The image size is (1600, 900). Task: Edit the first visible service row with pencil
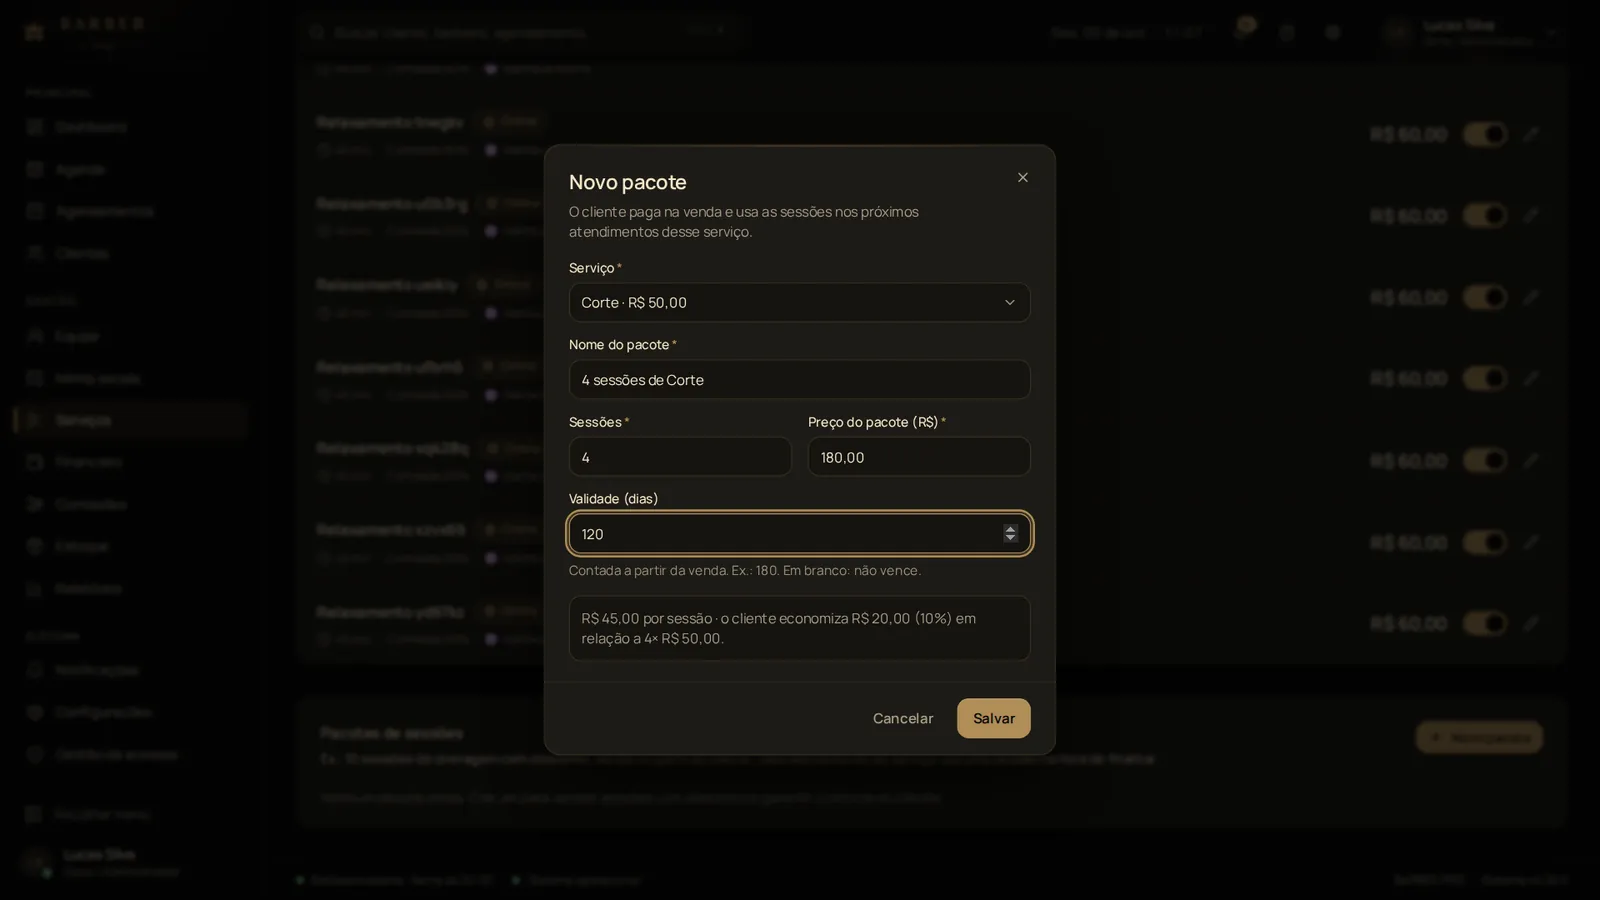[x=1531, y=134]
